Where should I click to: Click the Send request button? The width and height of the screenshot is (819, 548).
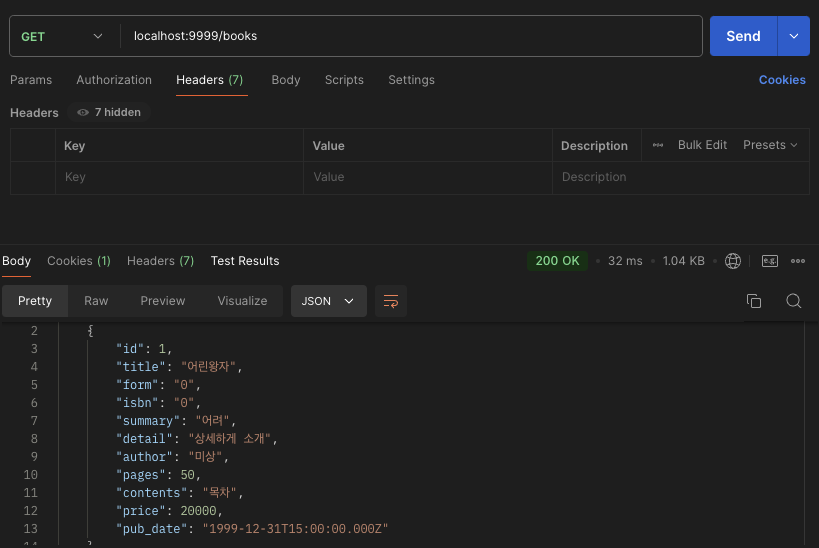(x=743, y=36)
